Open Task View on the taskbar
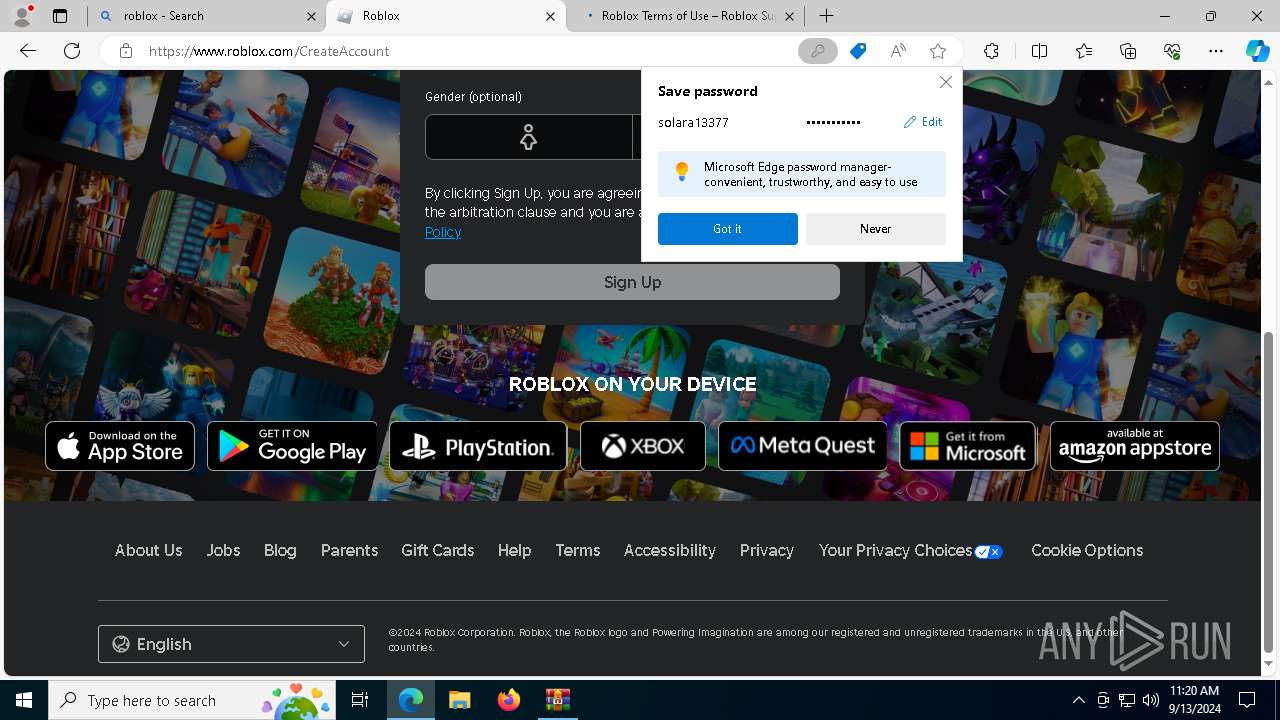Viewport: 1280px width, 720px height. coord(360,700)
